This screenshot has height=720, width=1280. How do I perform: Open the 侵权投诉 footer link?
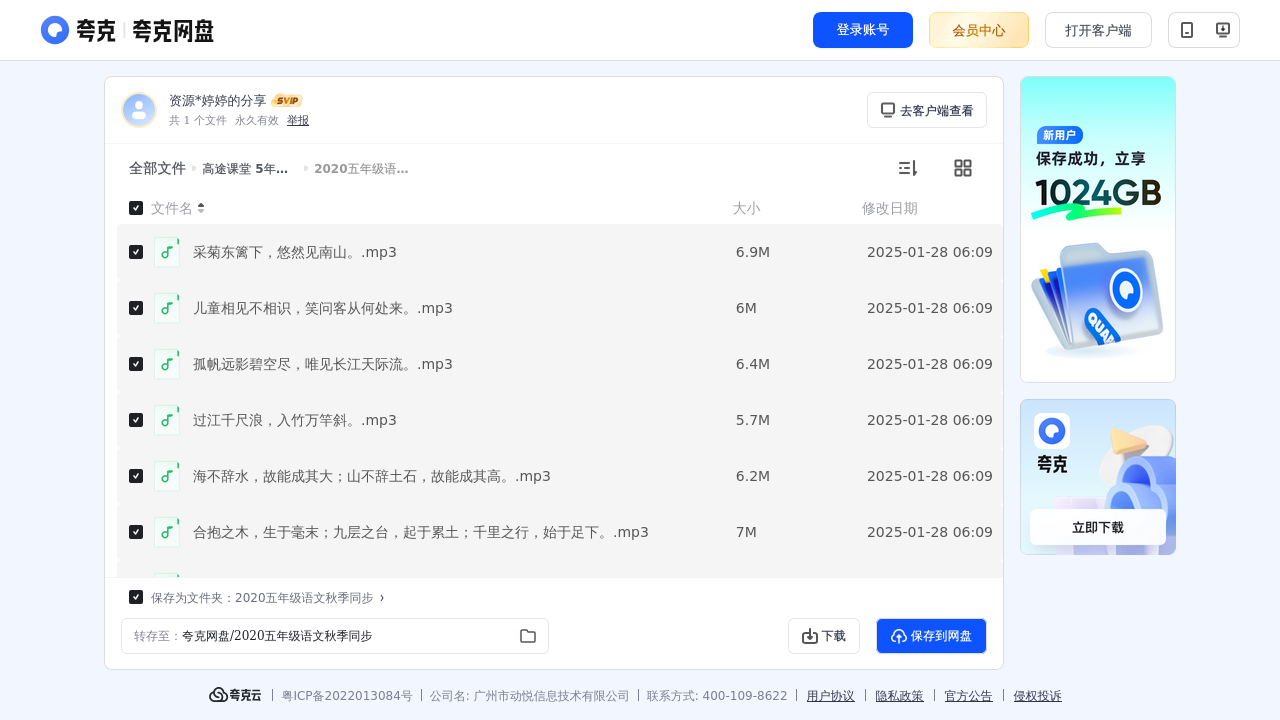click(x=1038, y=696)
